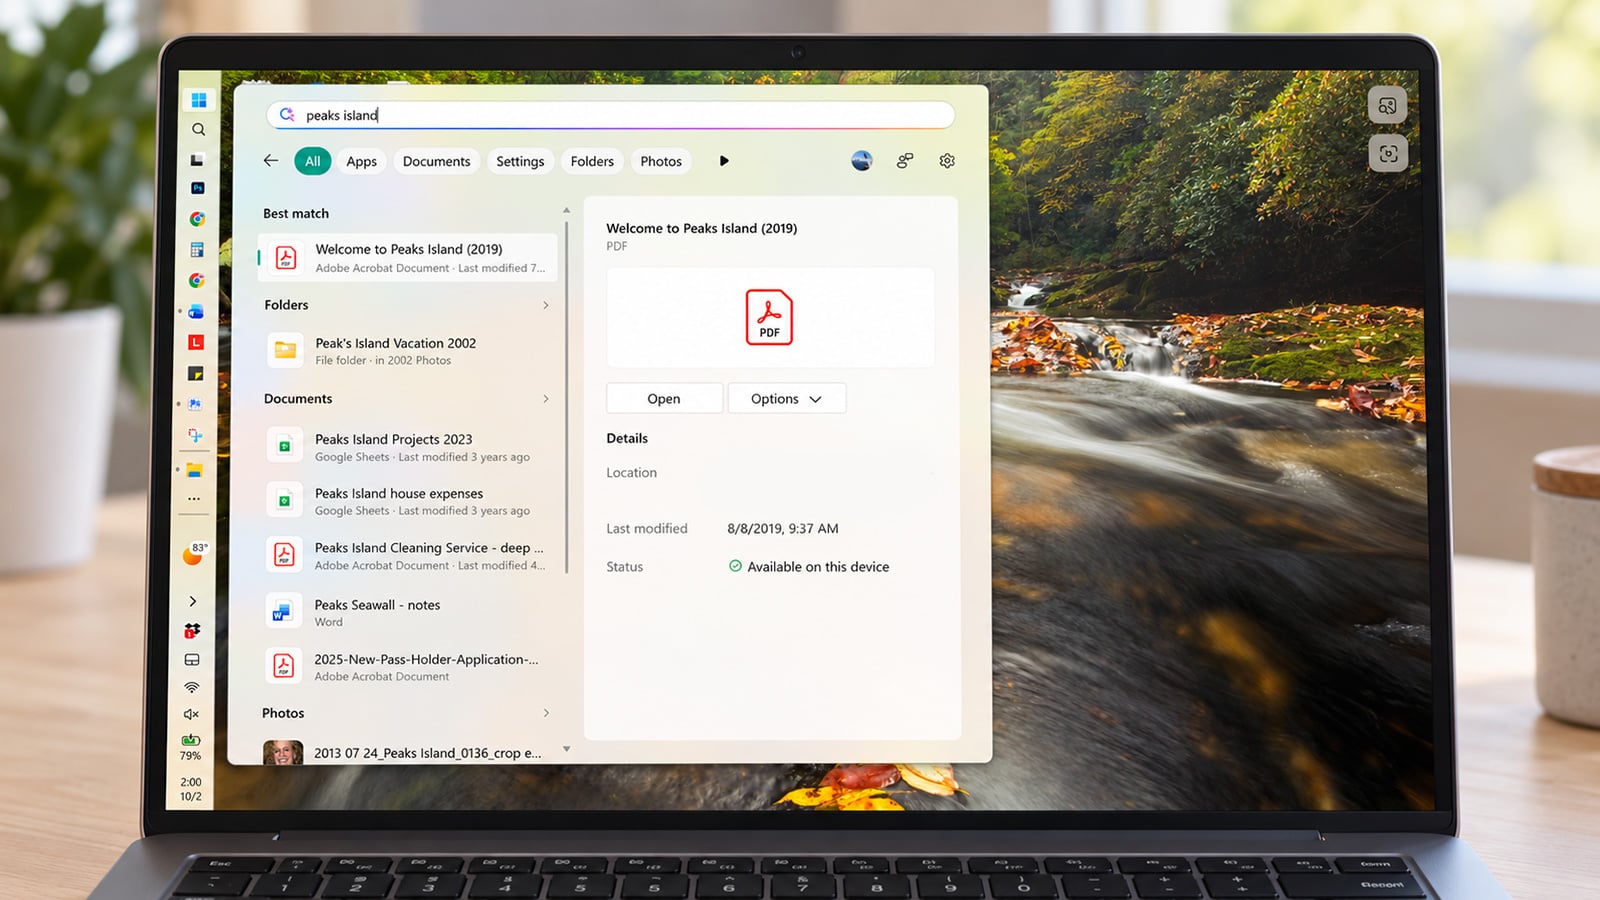The width and height of the screenshot is (1600, 900).
Task: Click the muted volume tray icon
Action: 191,714
